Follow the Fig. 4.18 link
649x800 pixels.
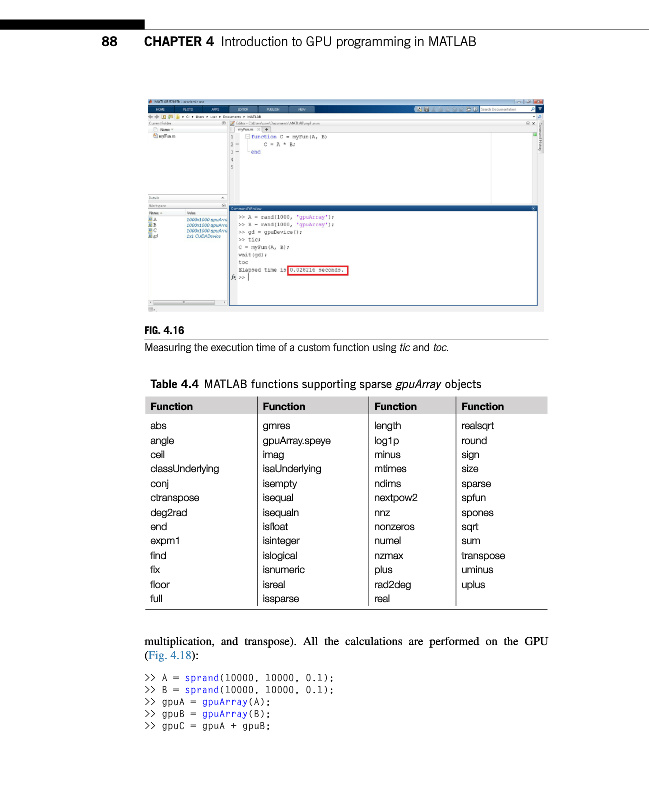[164, 656]
